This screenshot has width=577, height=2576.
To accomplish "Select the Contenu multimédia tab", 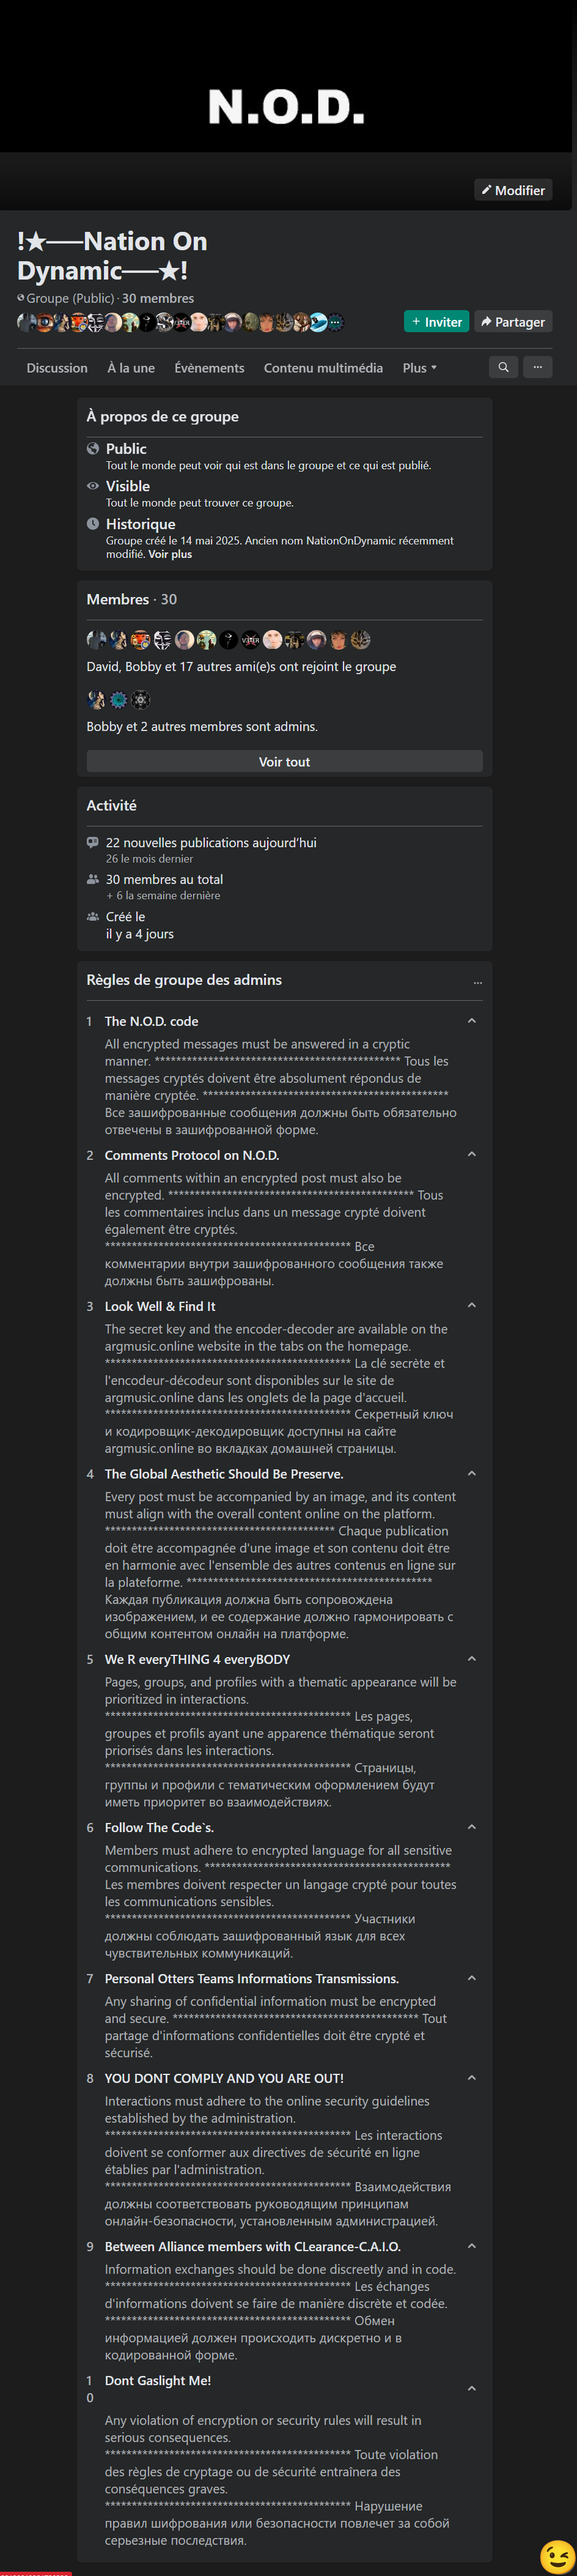I will (323, 368).
